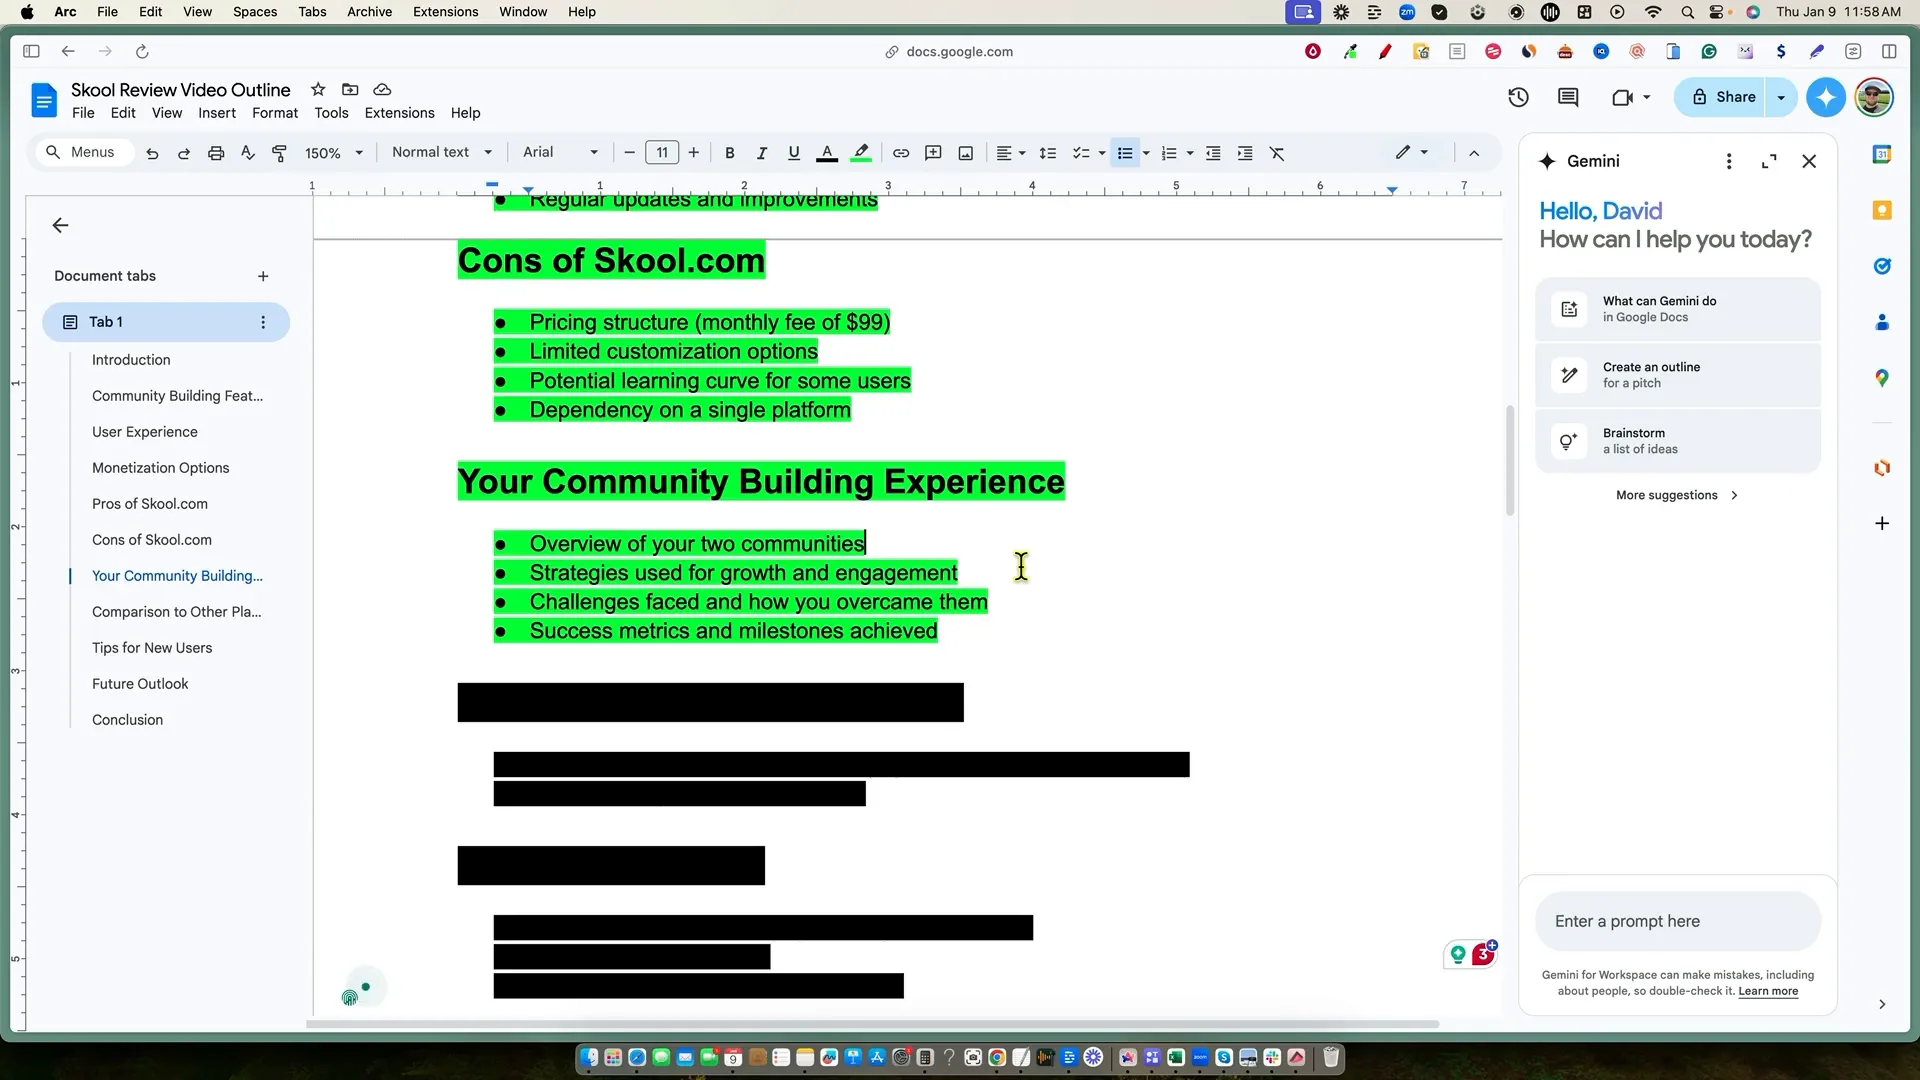Toggle bold formatting
The height and width of the screenshot is (1080, 1920).
click(x=730, y=153)
